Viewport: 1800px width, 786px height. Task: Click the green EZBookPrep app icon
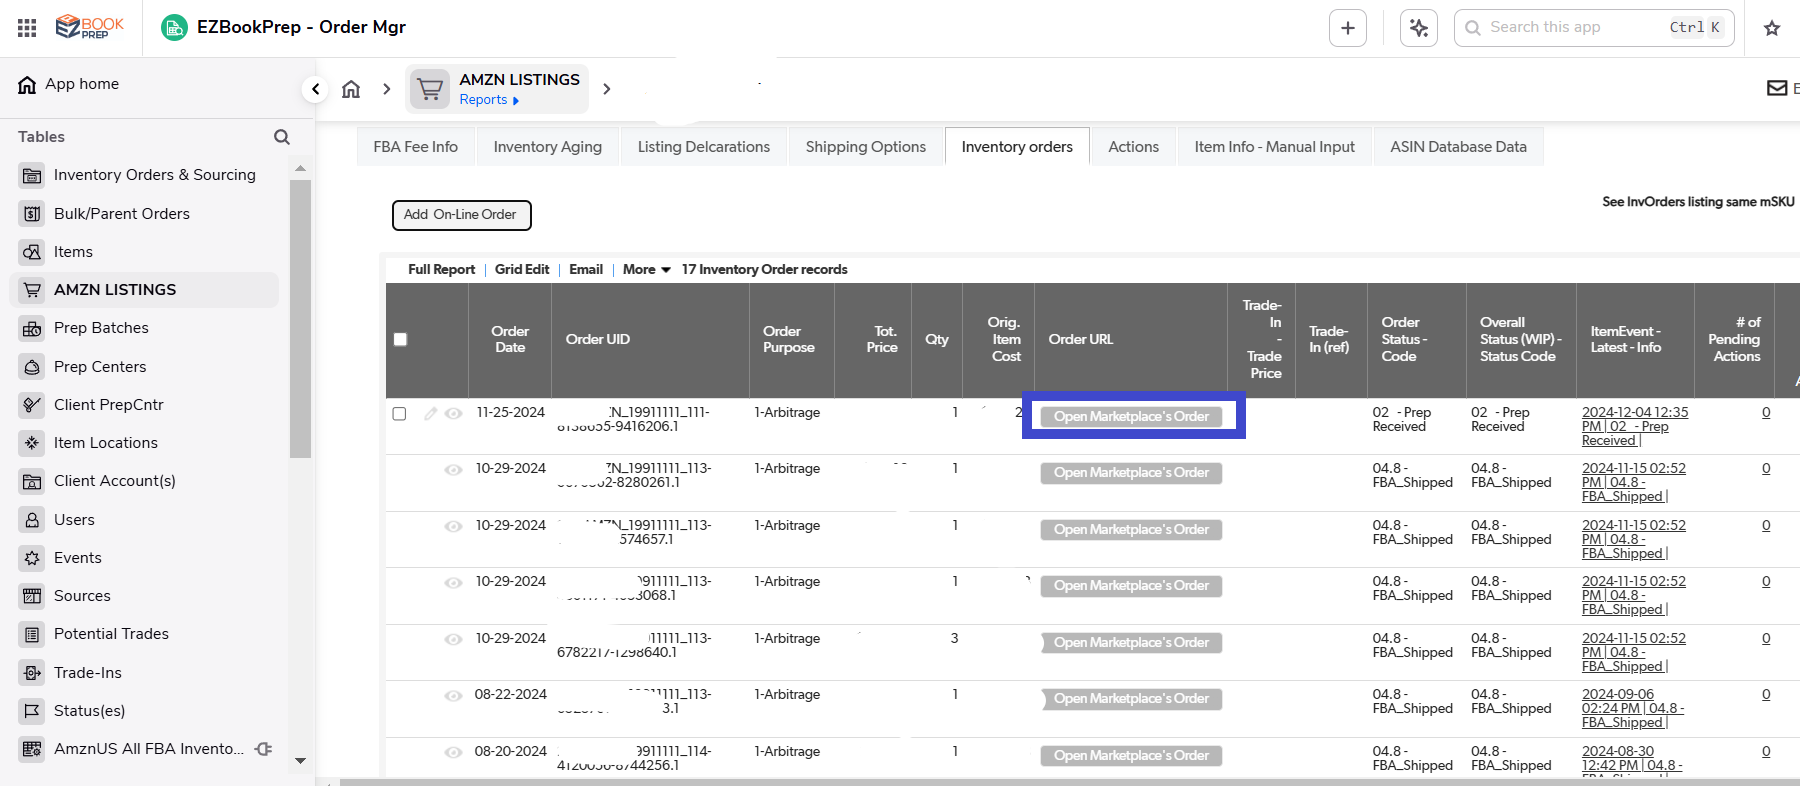click(174, 28)
